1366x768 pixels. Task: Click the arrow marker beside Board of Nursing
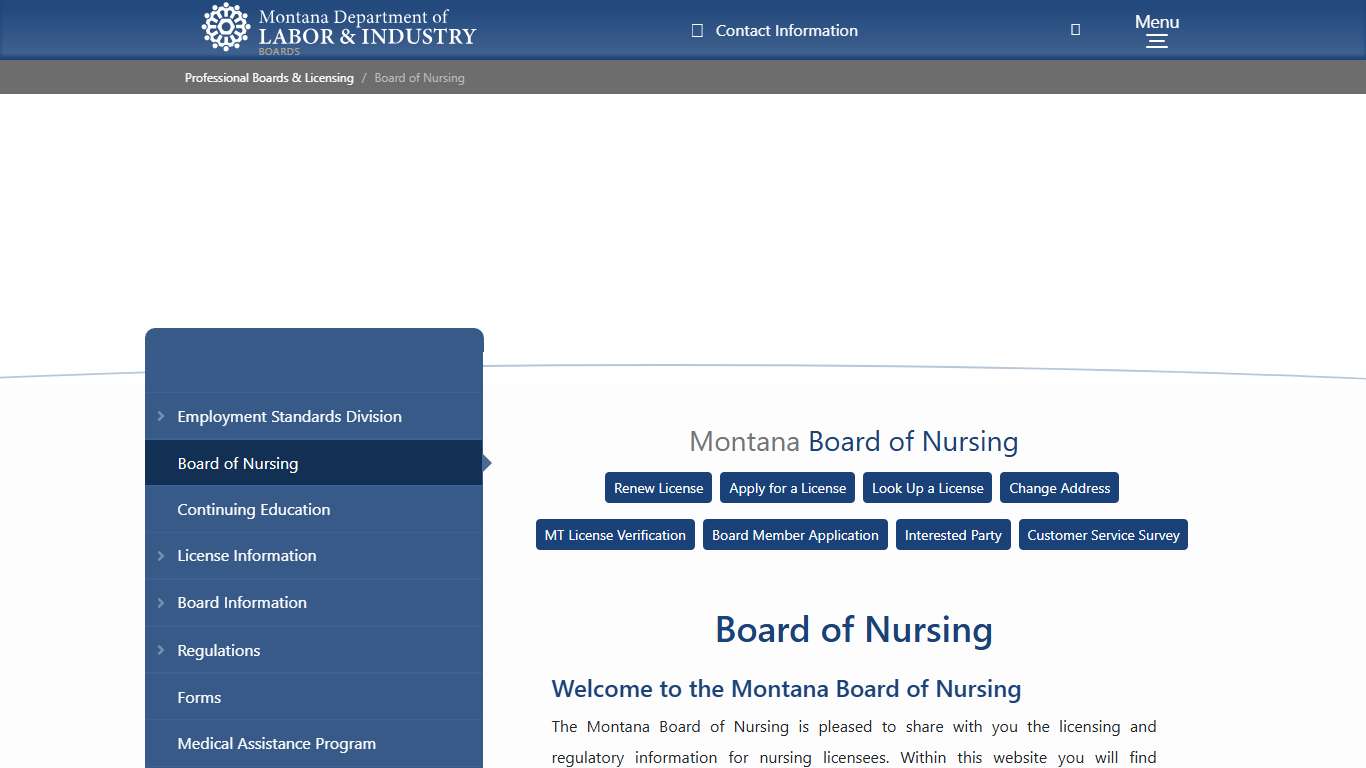pos(487,462)
